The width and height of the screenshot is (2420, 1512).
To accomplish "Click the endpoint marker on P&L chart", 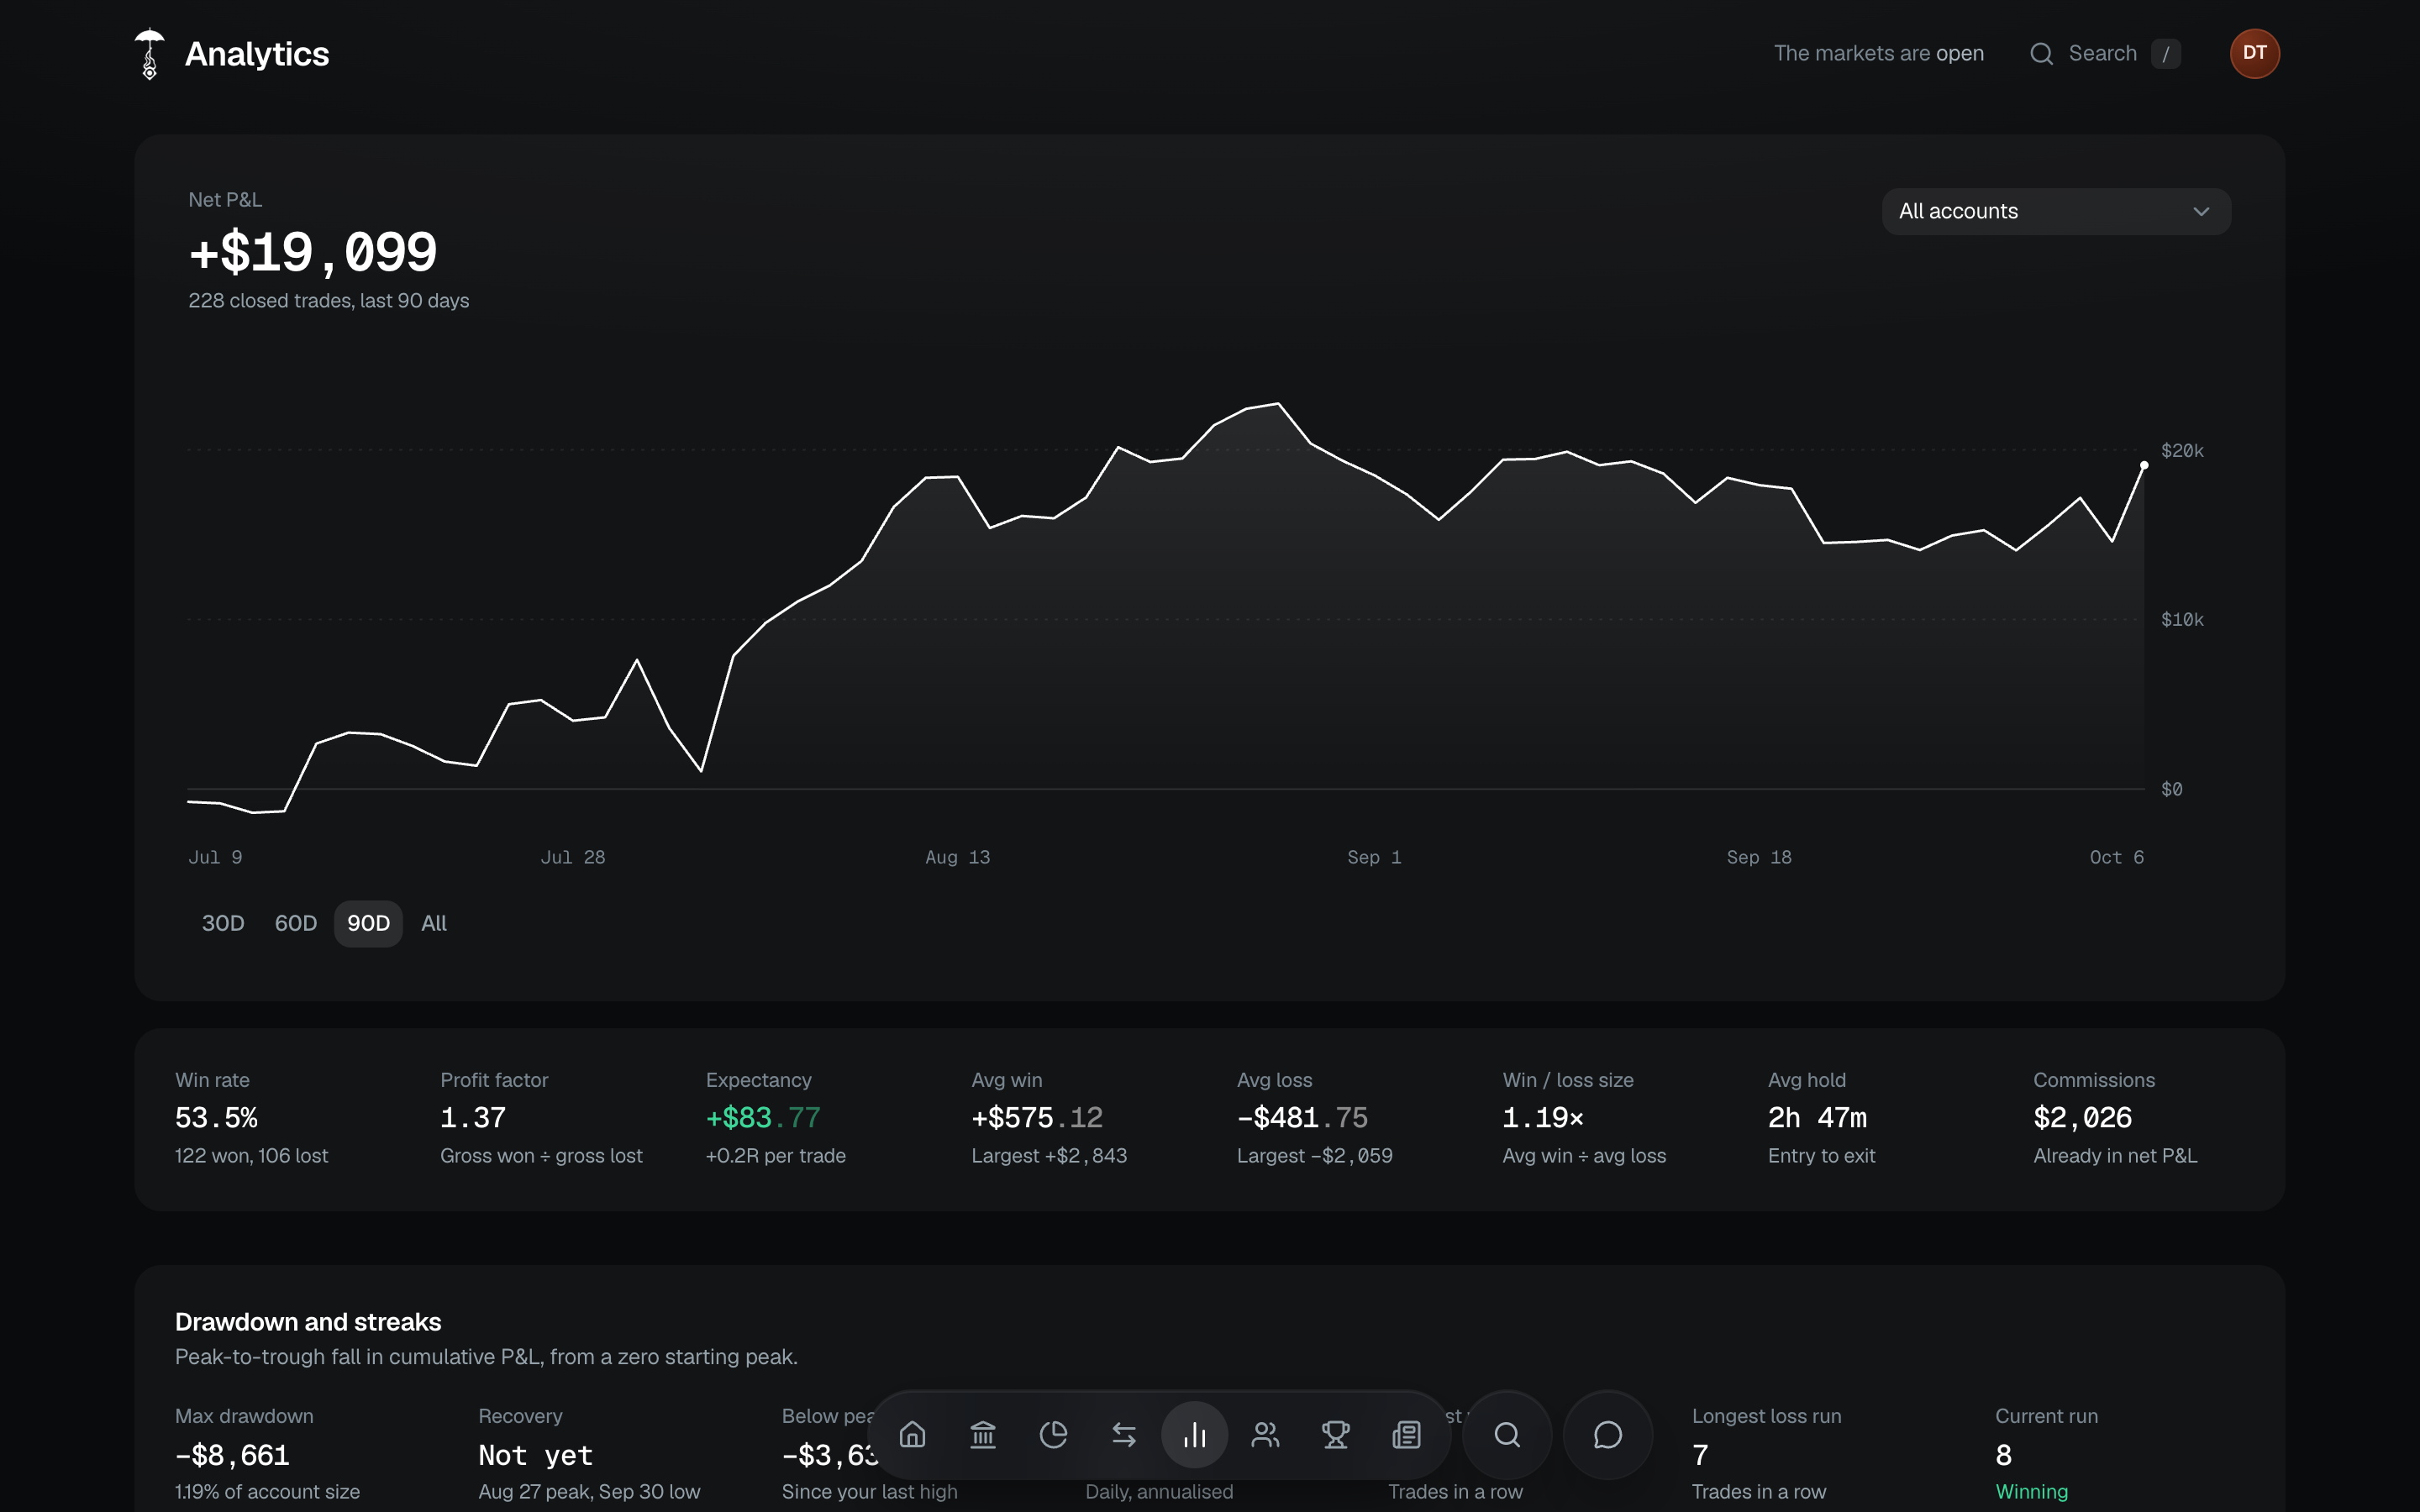I will coord(2144,465).
